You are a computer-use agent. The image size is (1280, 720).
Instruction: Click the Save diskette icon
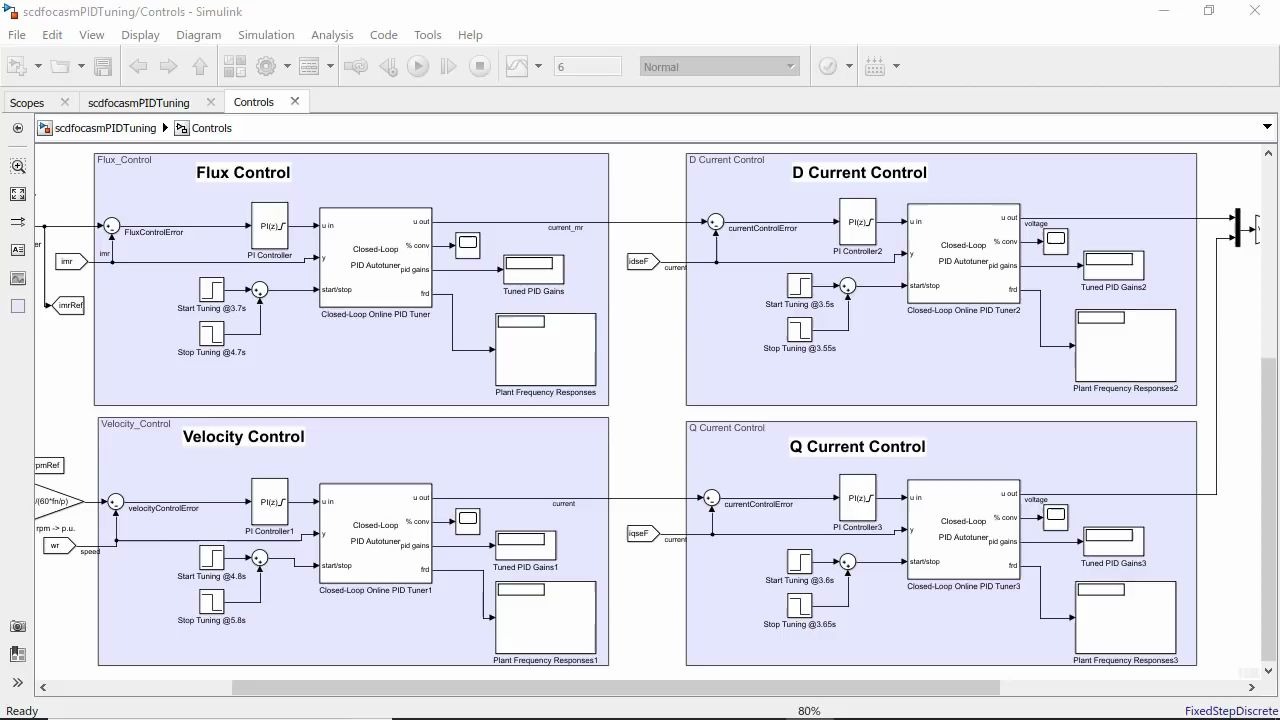[x=103, y=66]
